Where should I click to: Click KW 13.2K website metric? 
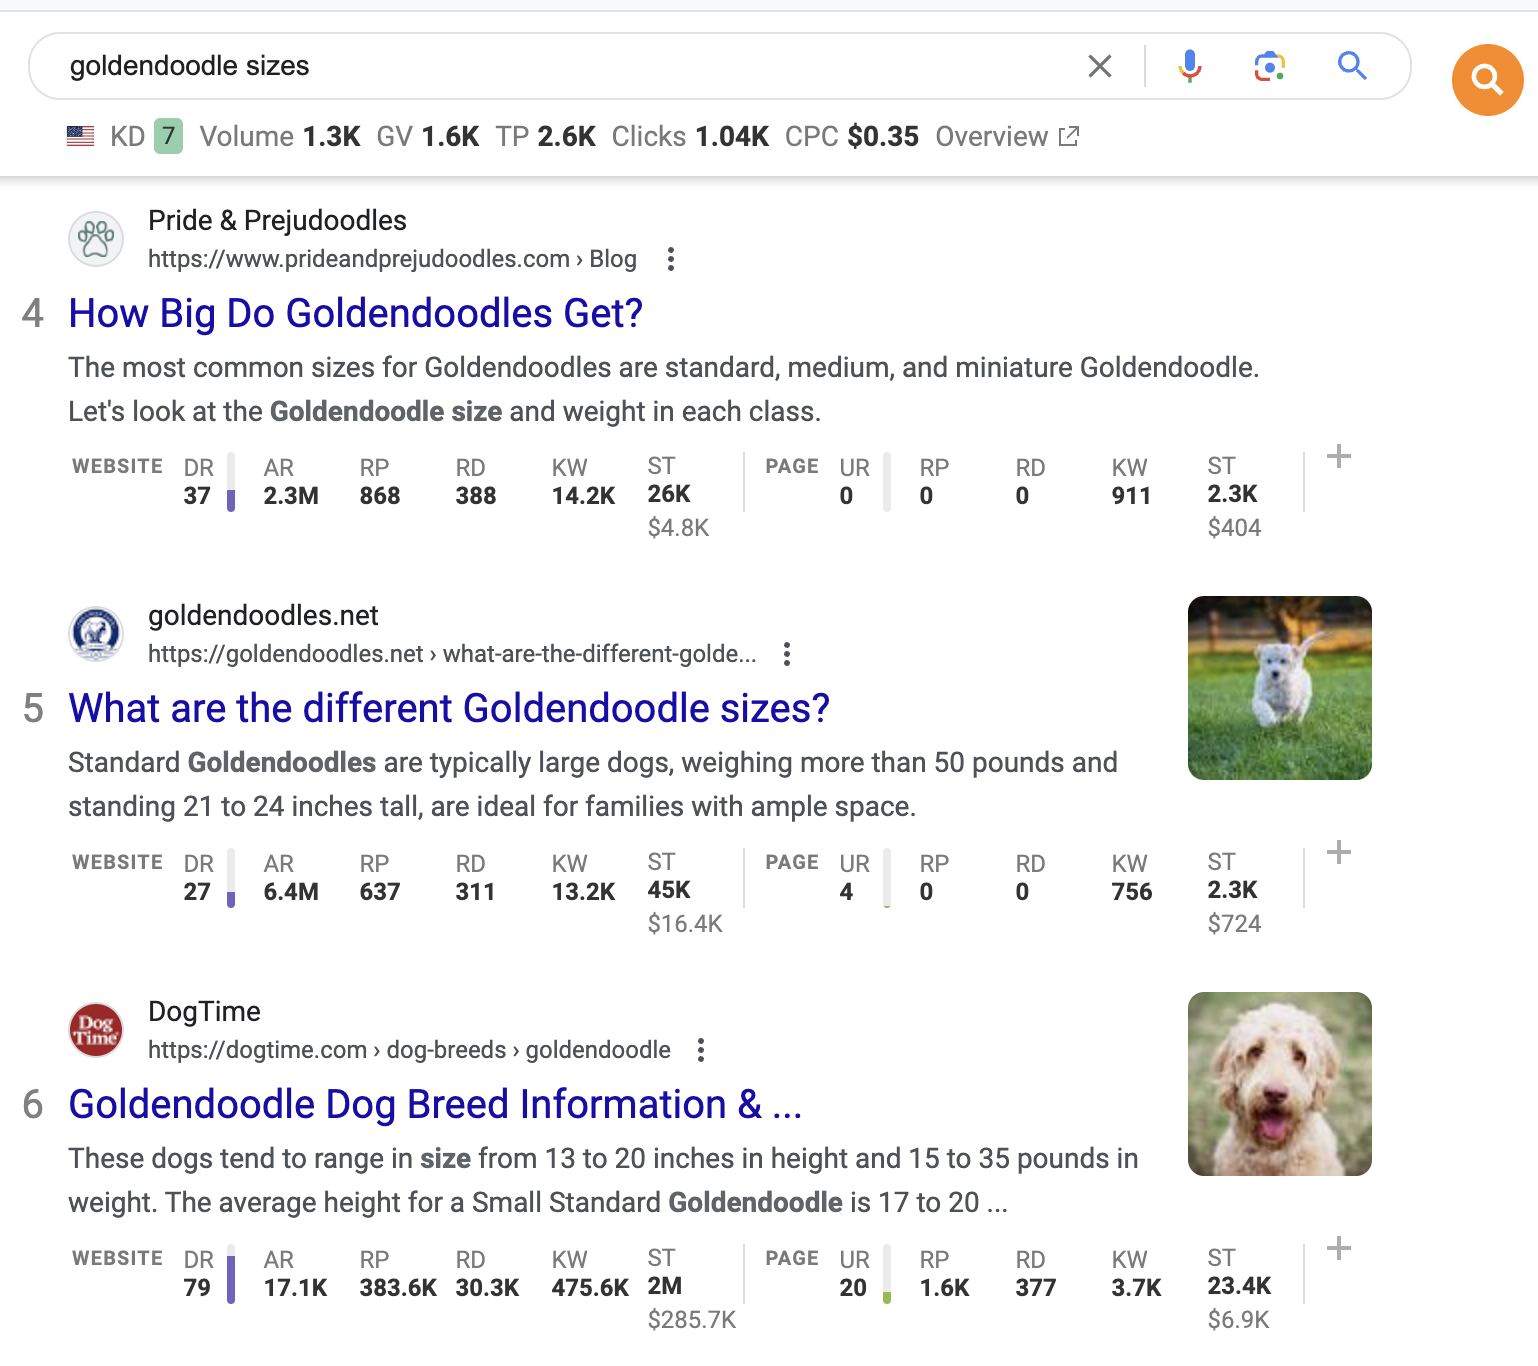(x=583, y=878)
